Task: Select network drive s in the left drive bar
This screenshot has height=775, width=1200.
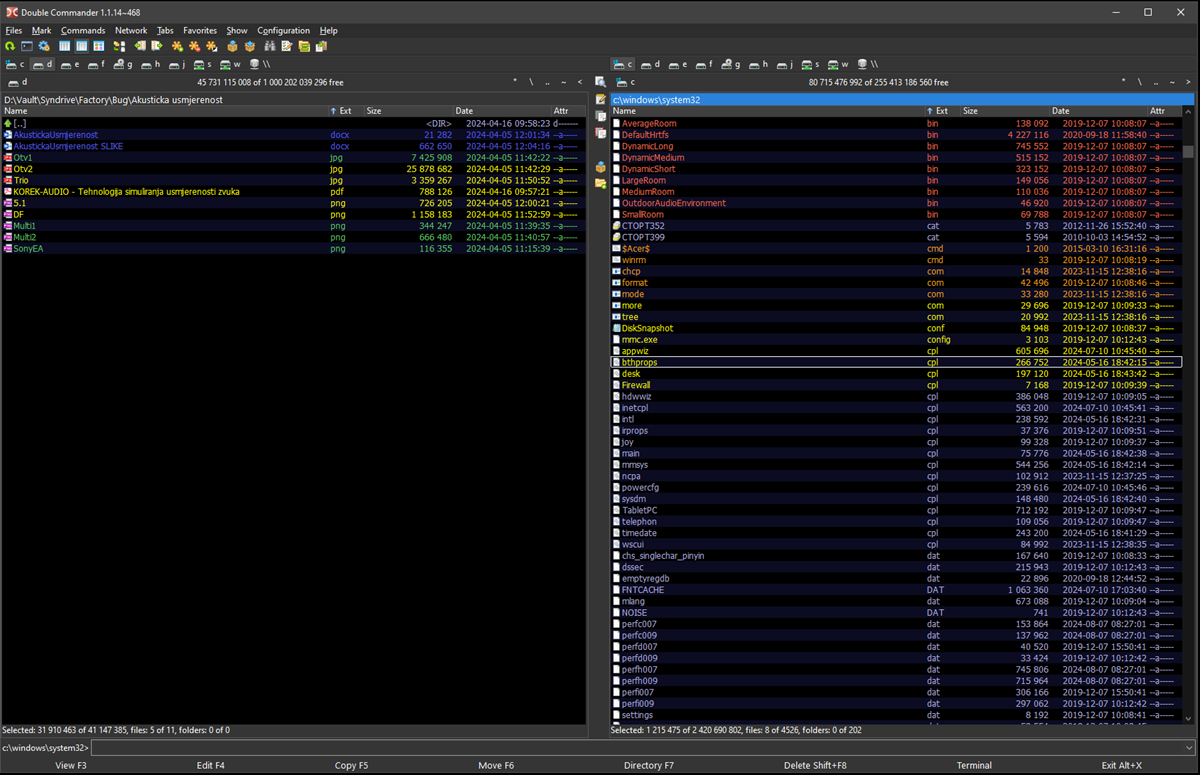Action: pyautogui.click(x=203, y=64)
